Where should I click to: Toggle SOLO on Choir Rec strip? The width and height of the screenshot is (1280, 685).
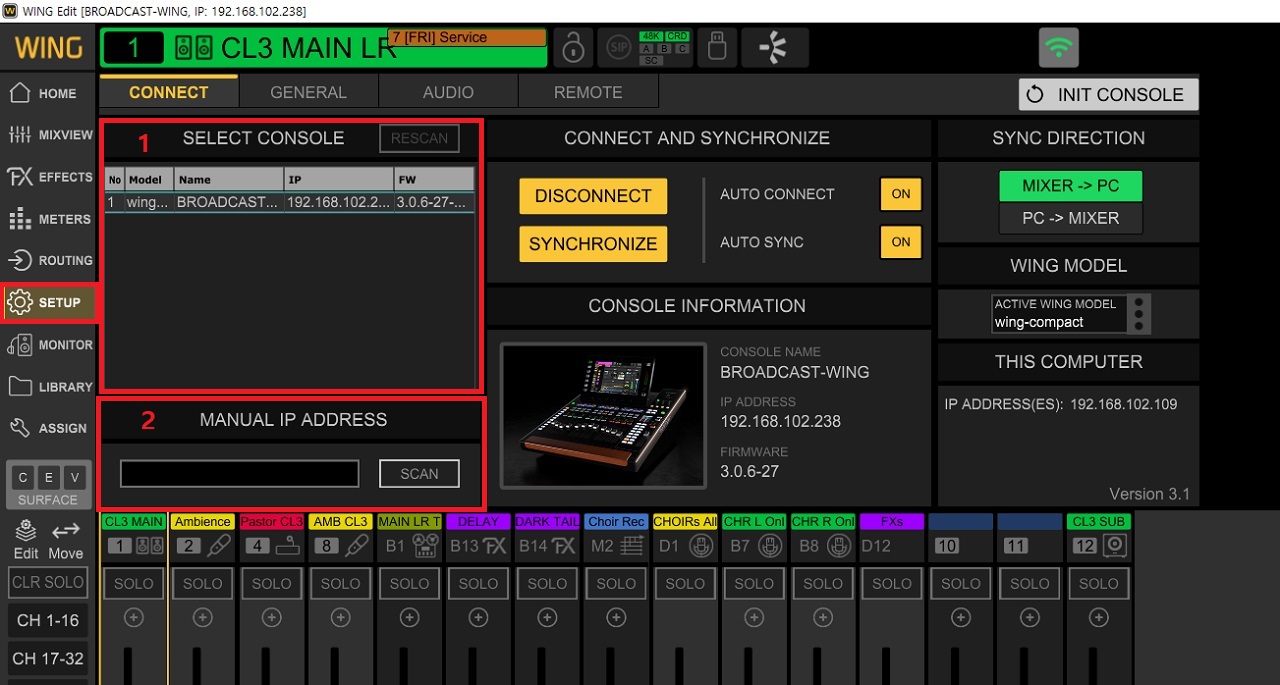click(616, 583)
